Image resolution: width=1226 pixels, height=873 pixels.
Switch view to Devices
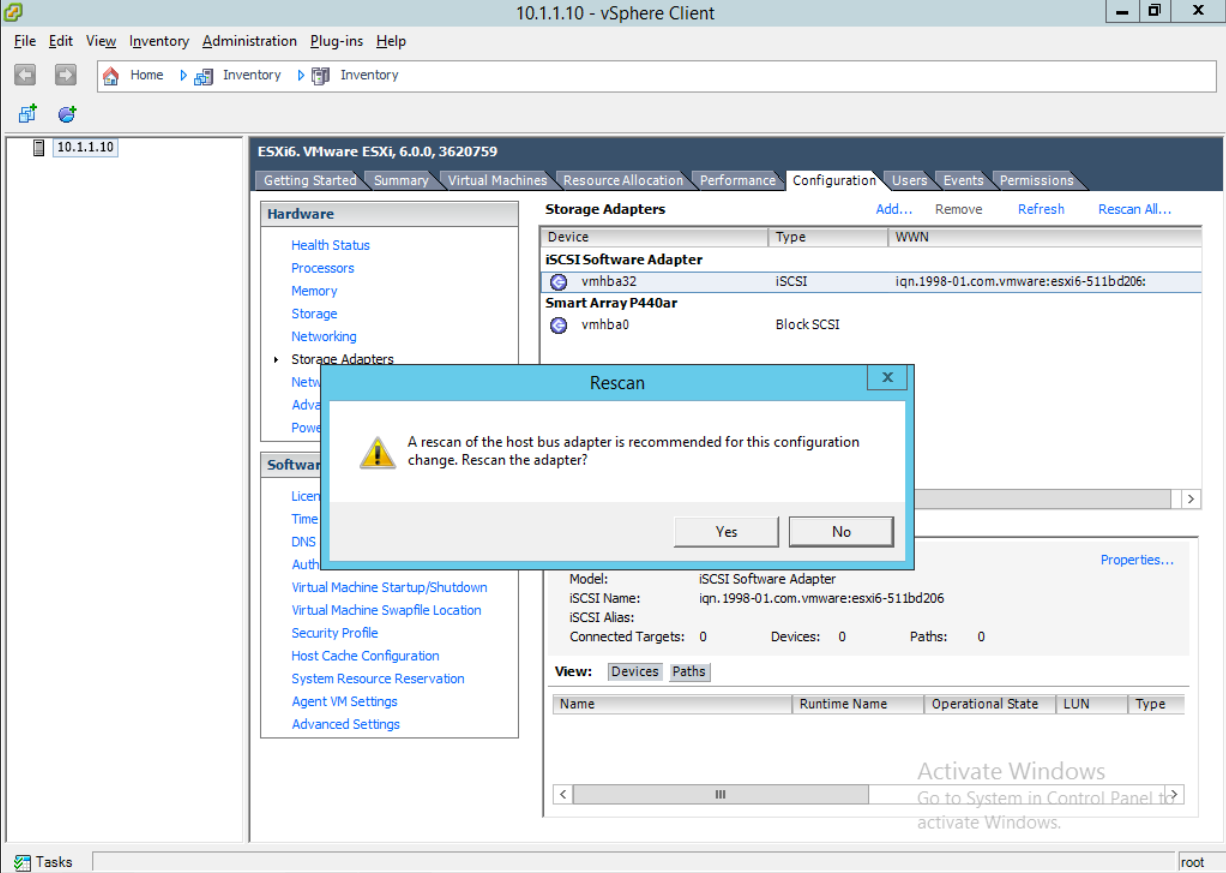pyautogui.click(x=634, y=671)
